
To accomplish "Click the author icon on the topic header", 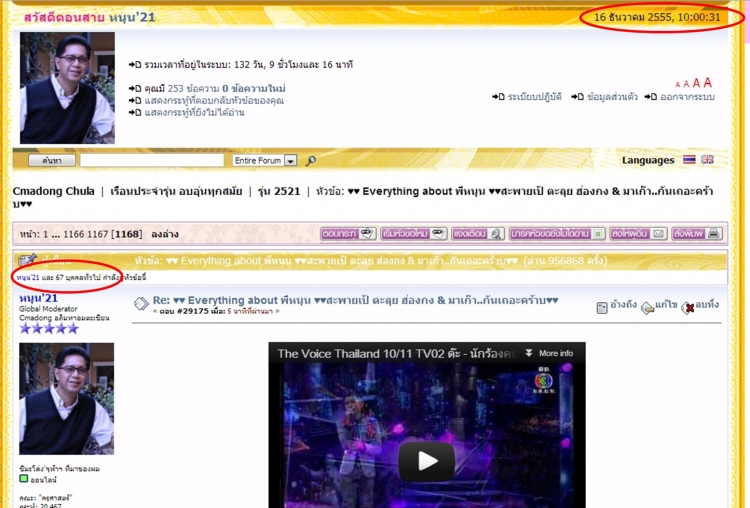I will click(27, 260).
